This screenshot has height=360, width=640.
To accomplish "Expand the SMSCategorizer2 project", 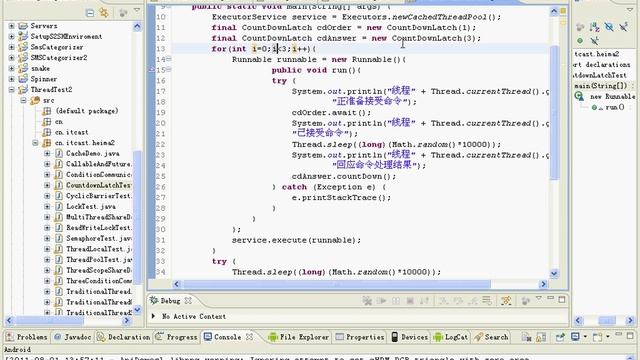I will pos(11,58).
